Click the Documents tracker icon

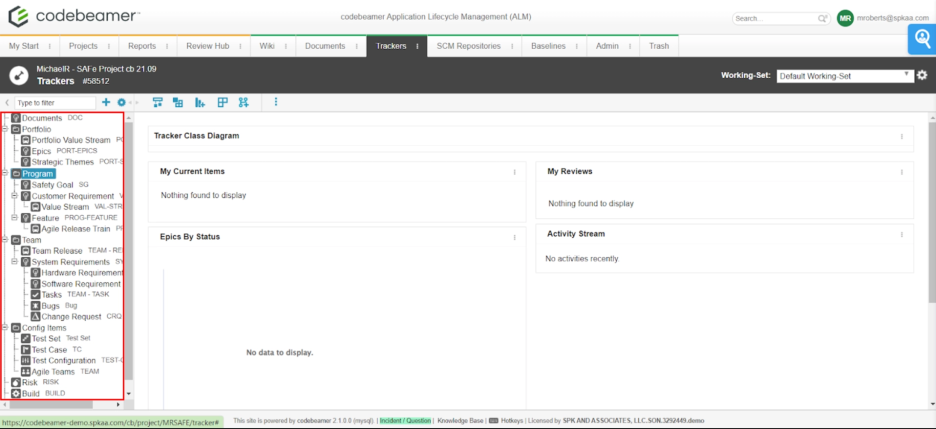pos(16,118)
